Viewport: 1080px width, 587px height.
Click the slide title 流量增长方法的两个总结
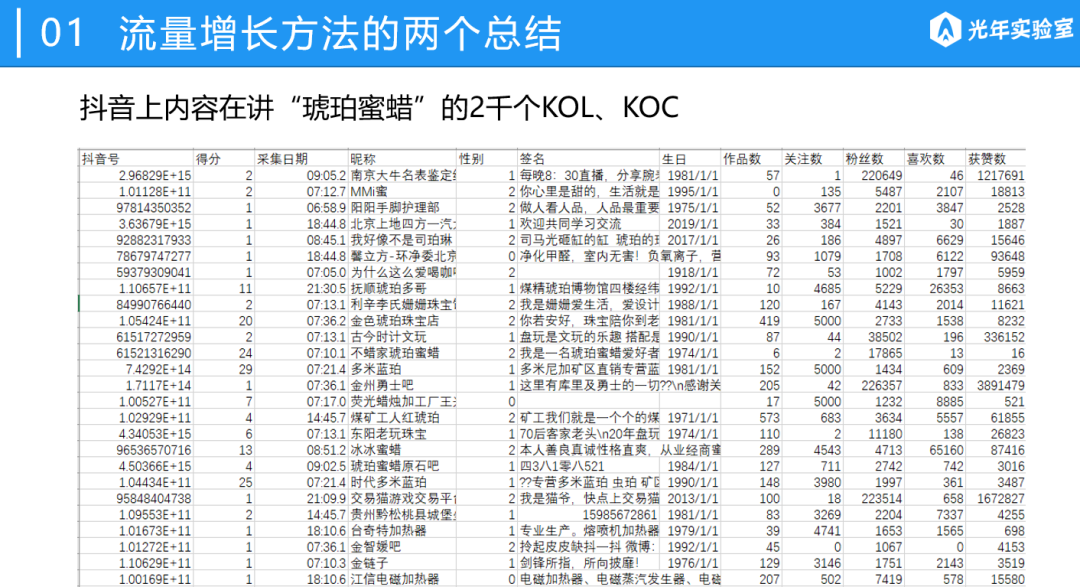[x=340, y=33]
